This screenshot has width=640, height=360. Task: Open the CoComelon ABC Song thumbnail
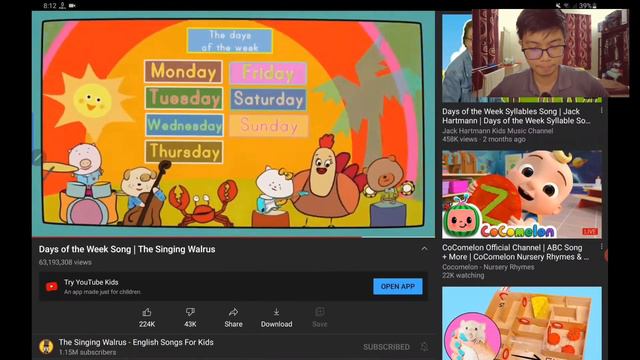coord(522,194)
